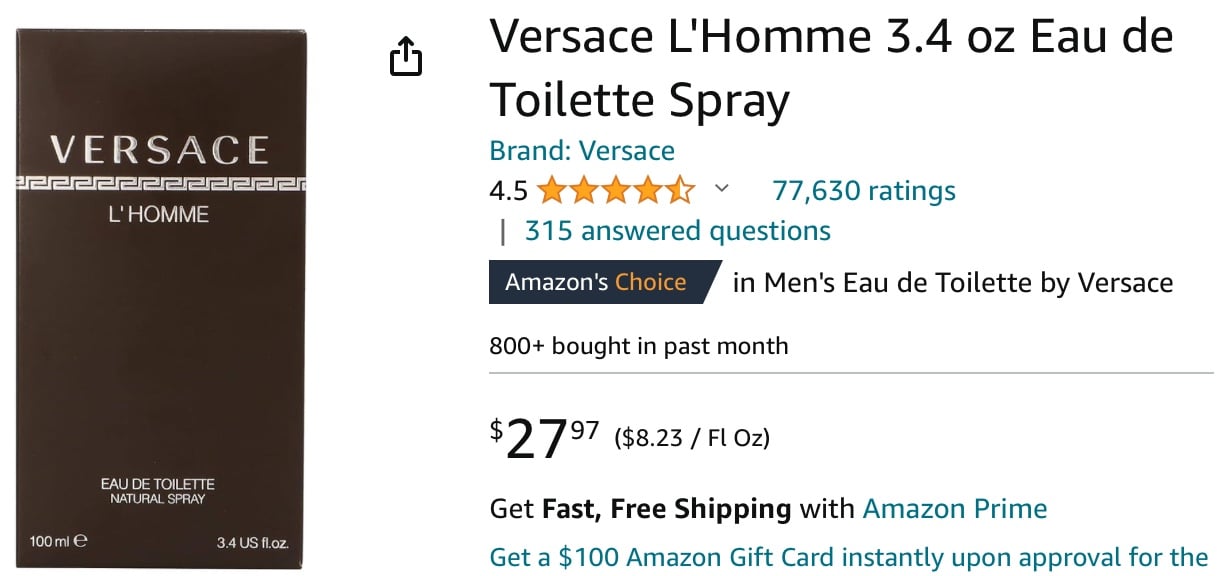This screenshot has height=576, width=1217.
Task: Open the 77,630 ratings link
Action: (x=863, y=190)
